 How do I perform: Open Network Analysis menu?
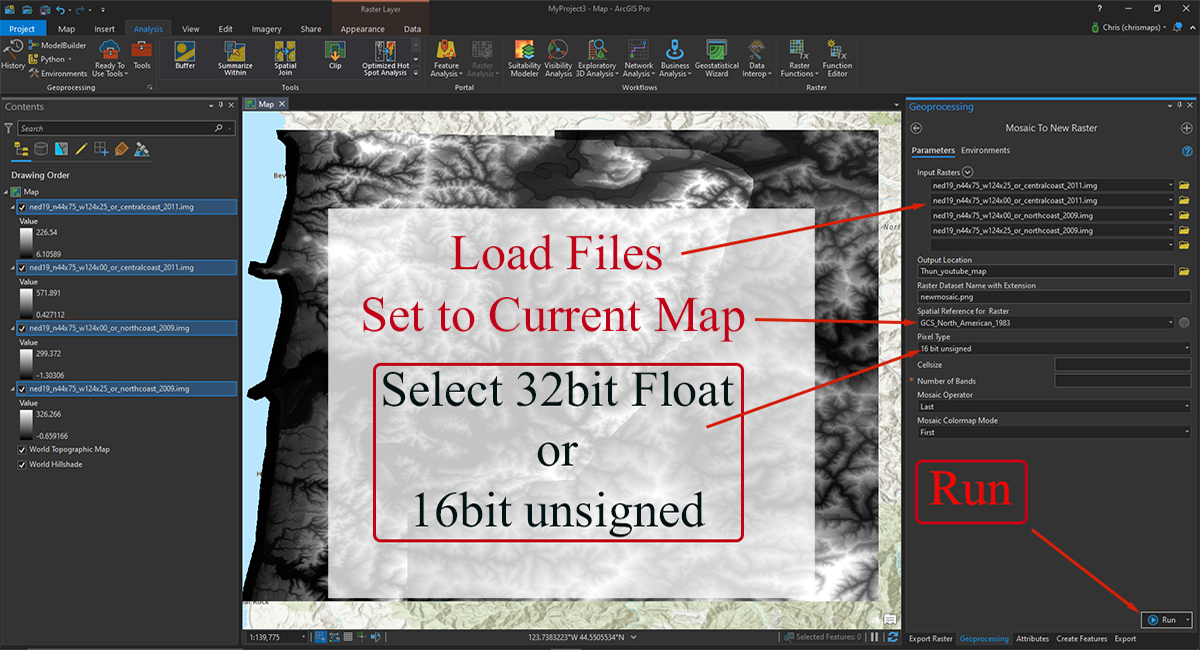point(638,58)
